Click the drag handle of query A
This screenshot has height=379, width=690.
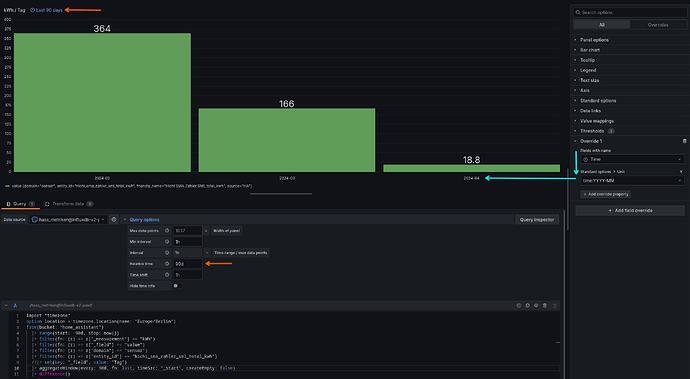click(554, 305)
